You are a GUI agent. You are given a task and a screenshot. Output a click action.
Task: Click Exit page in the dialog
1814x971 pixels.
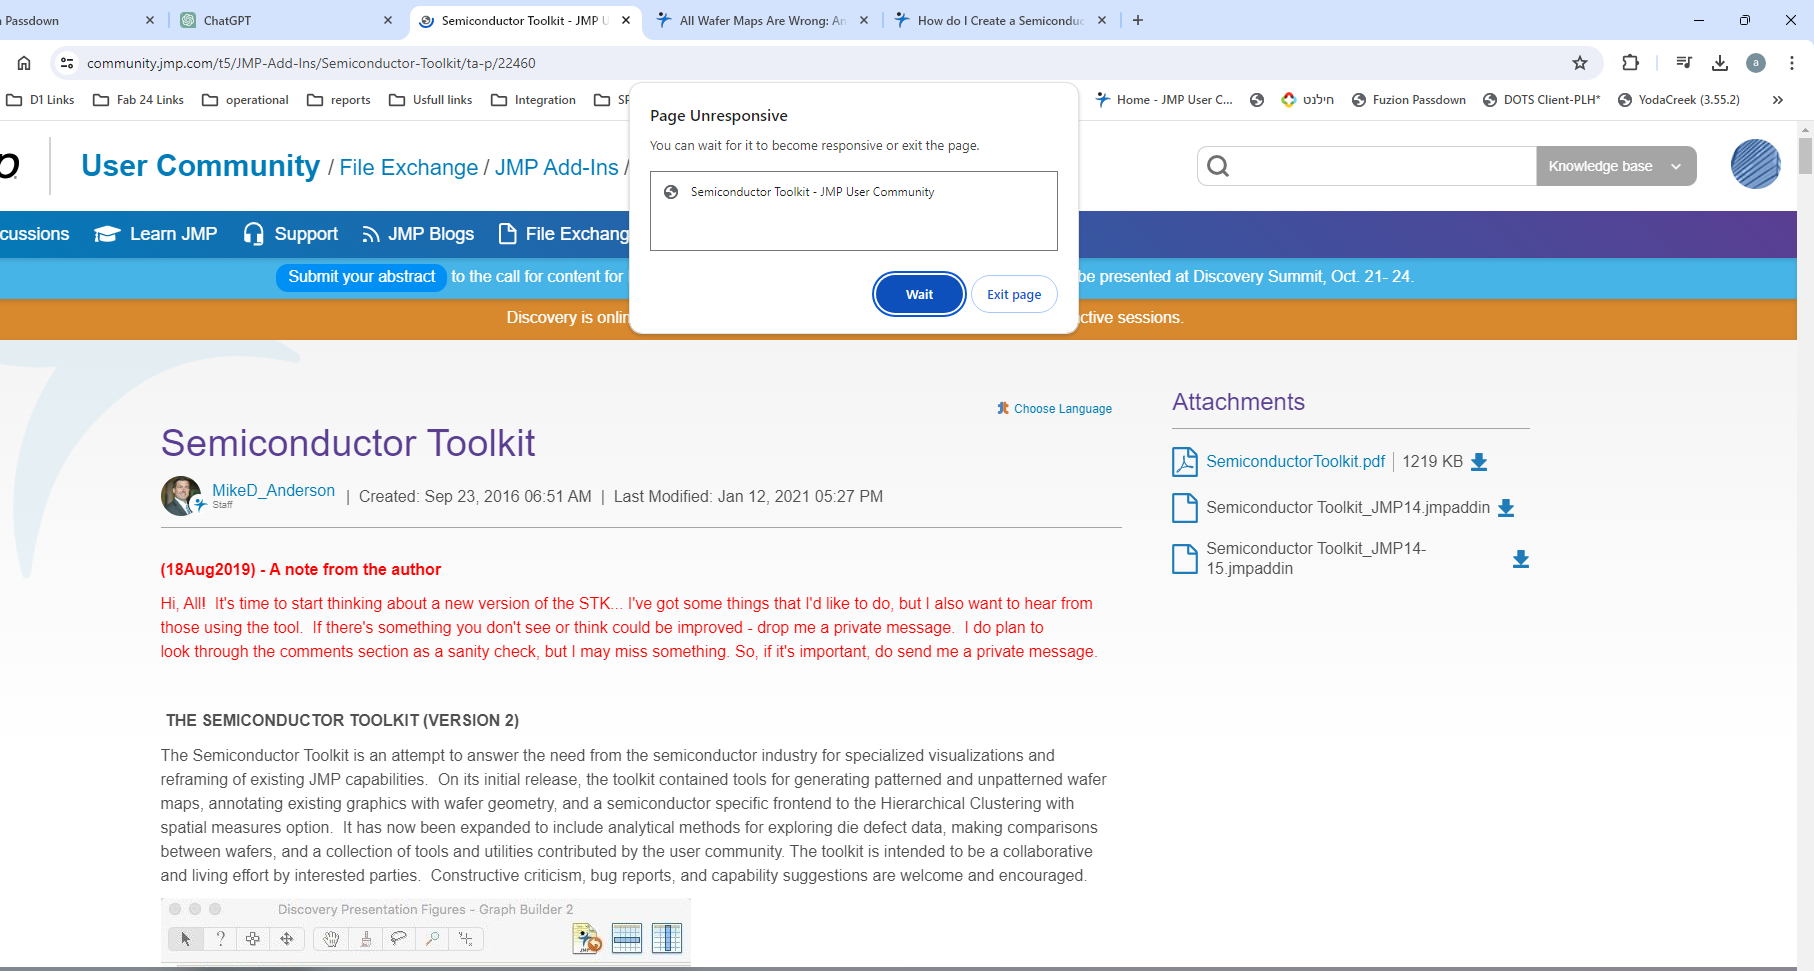click(x=1013, y=294)
